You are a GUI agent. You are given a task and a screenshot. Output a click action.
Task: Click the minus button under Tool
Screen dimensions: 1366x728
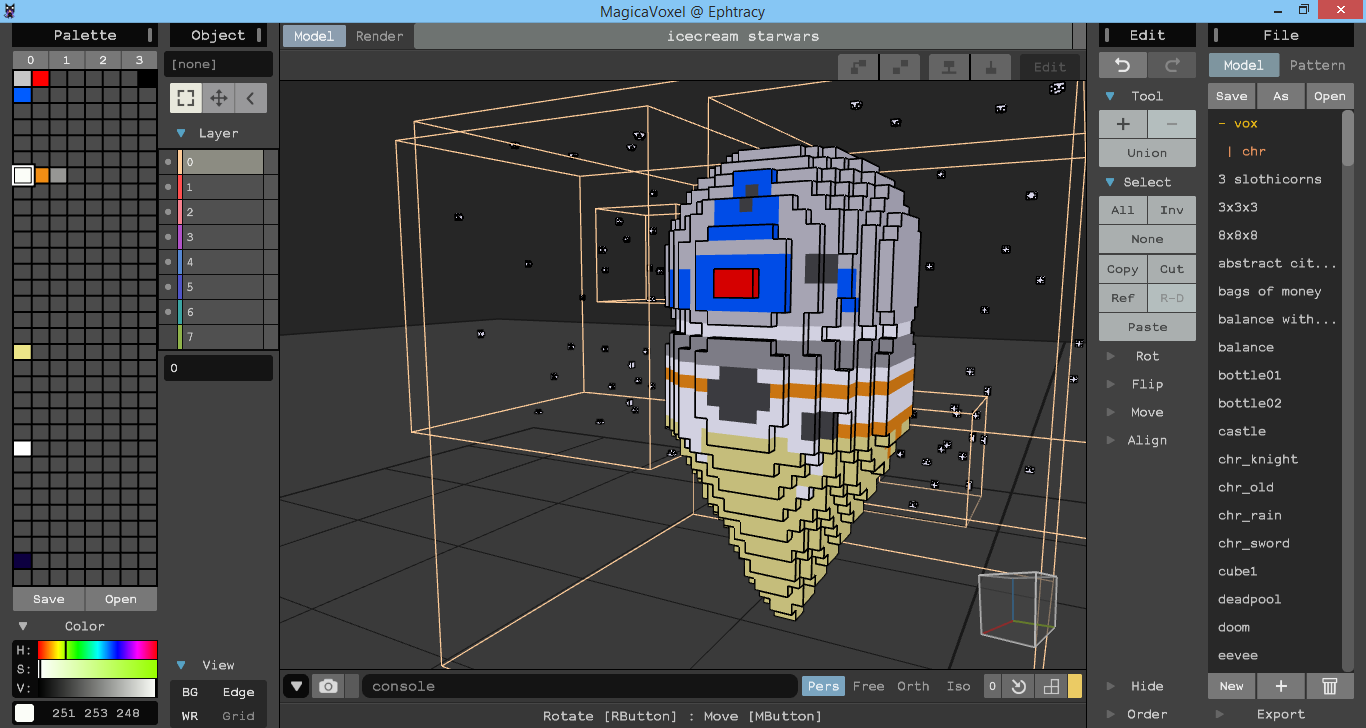coord(1172,124)
